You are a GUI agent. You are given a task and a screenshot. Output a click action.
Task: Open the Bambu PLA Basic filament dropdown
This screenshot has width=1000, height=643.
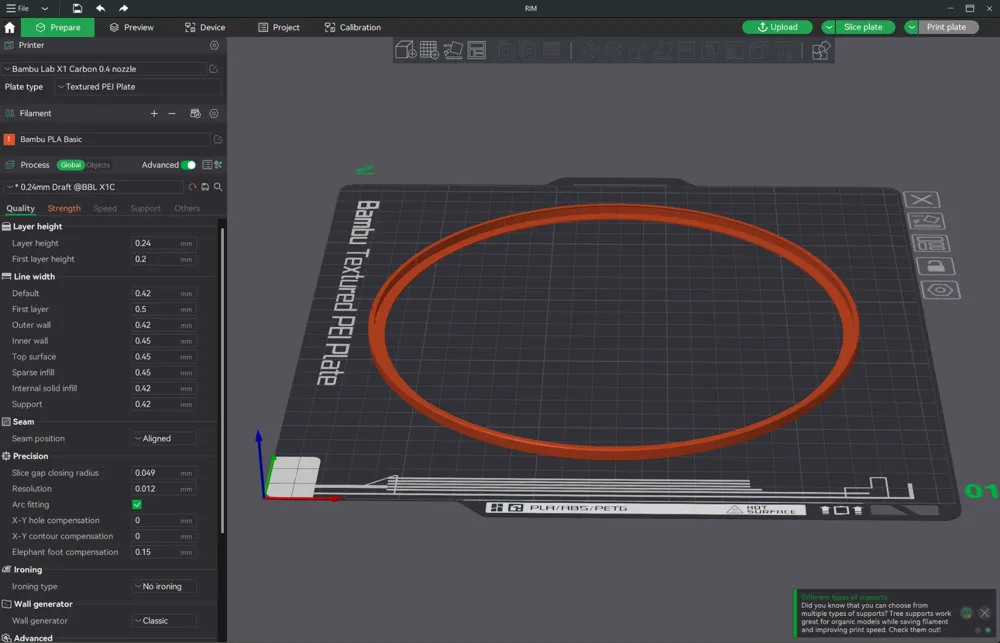point(114,139)
